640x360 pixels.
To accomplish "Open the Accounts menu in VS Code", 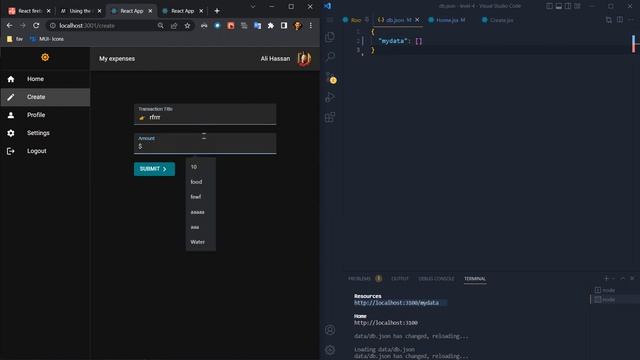I will coord(330,330).
